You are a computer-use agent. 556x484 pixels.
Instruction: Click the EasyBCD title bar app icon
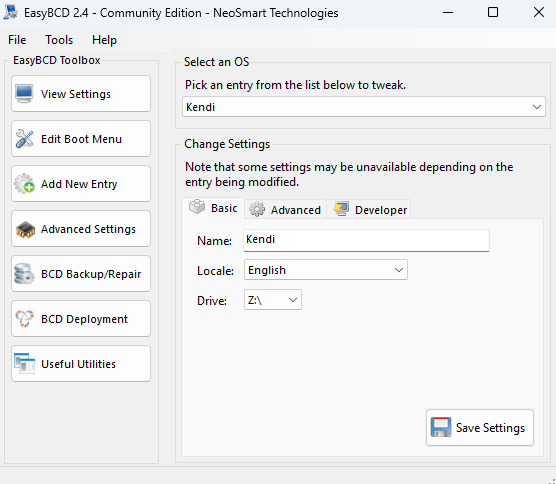pyautogui.click(x=11, y=12)
